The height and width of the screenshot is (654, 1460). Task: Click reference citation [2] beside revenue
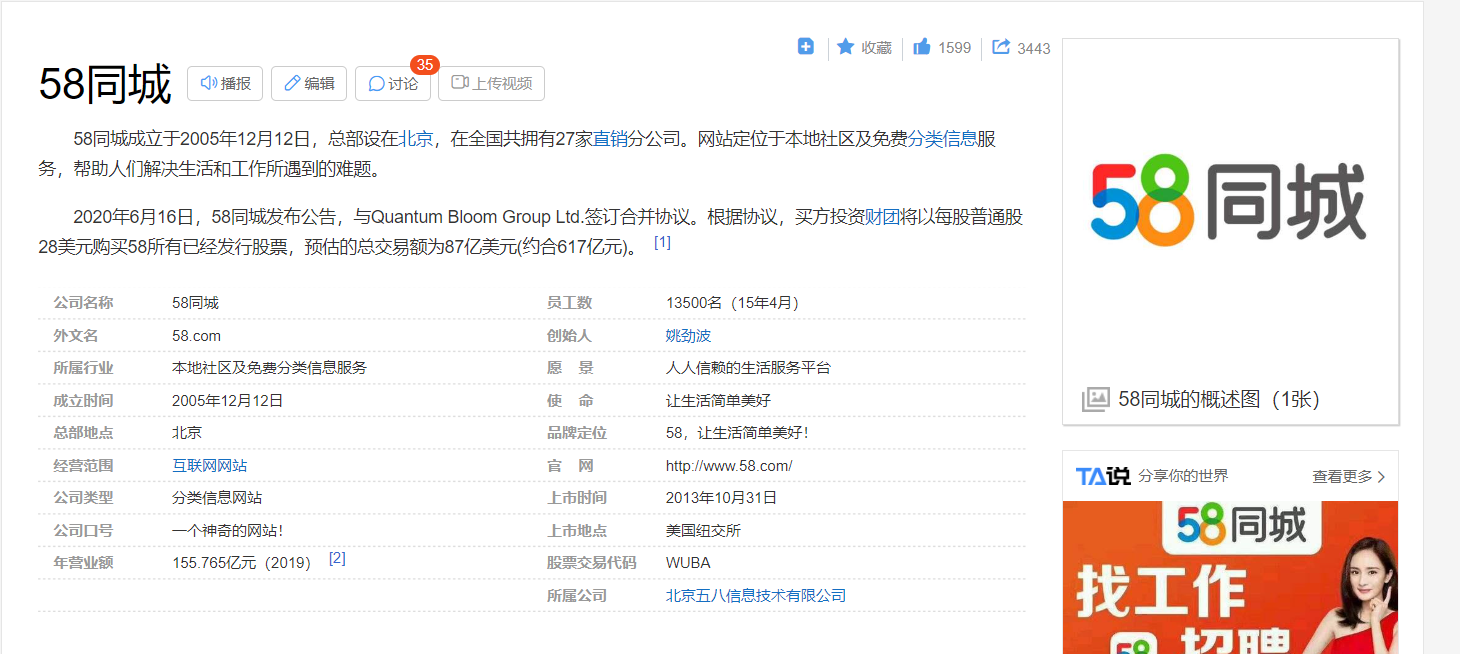point(337,558)
